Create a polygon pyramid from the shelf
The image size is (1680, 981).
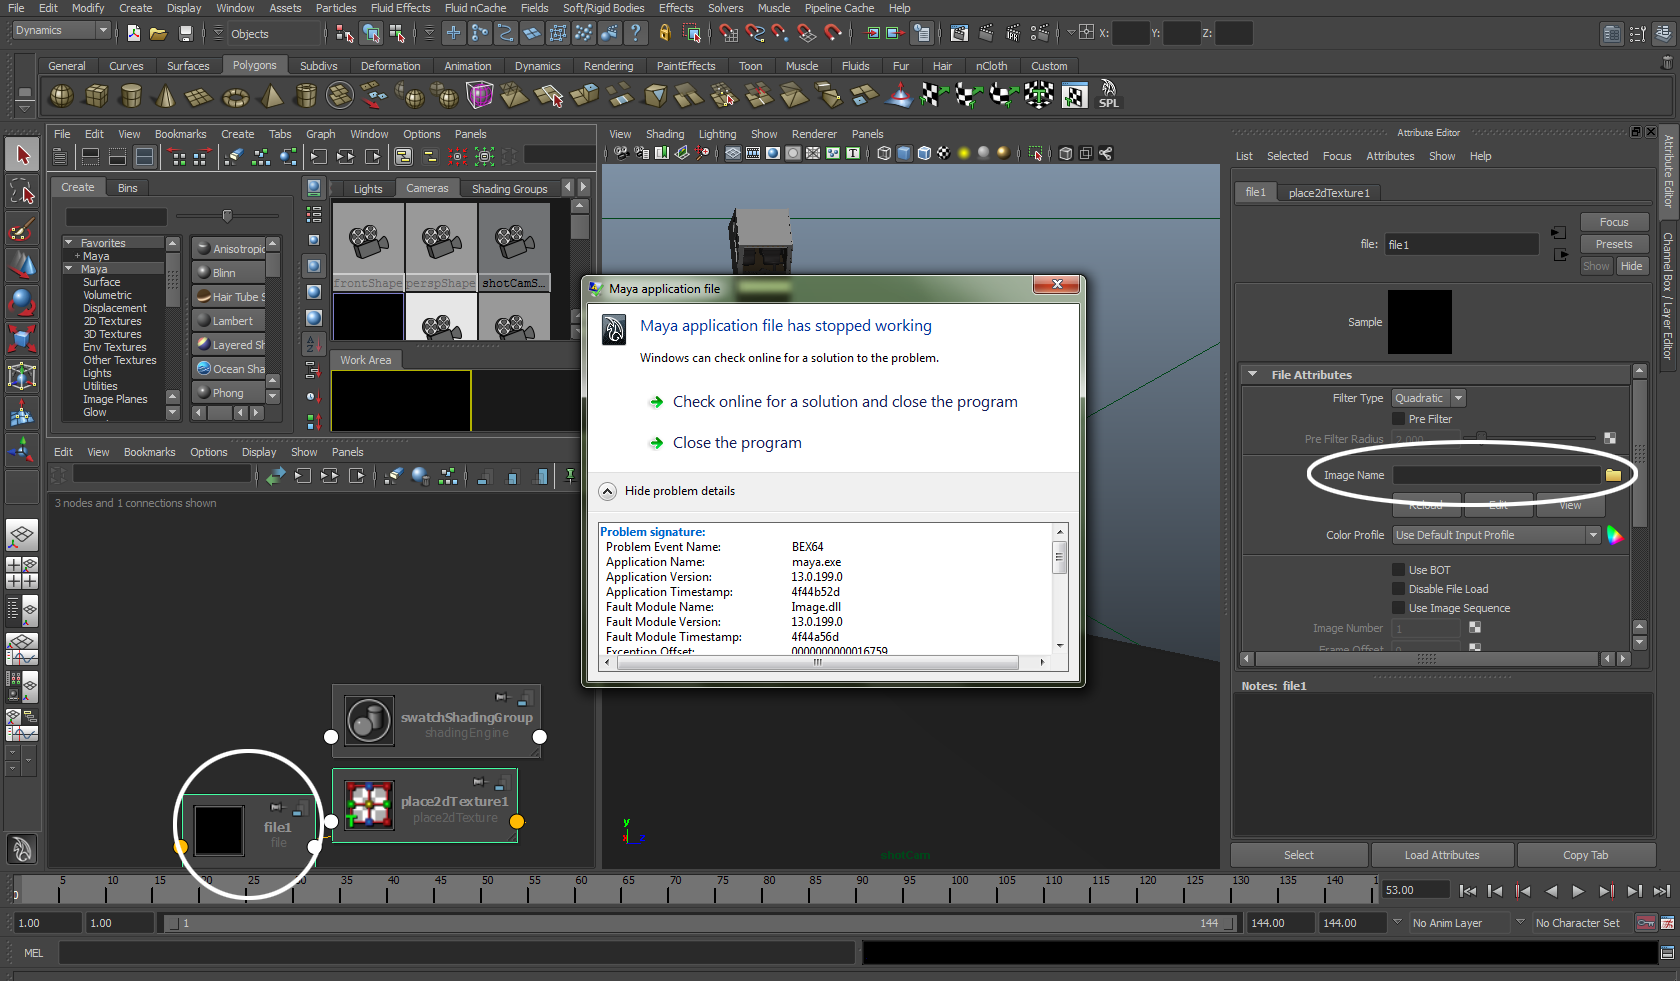click(x=271, y=96)
